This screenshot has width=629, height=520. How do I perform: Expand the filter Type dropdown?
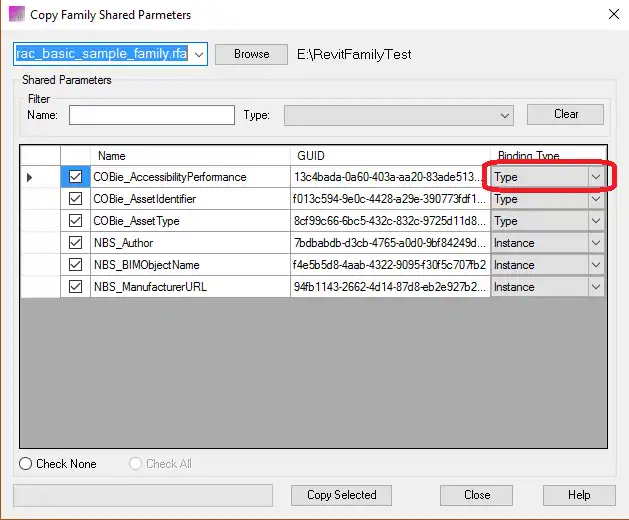pos(505,116)
